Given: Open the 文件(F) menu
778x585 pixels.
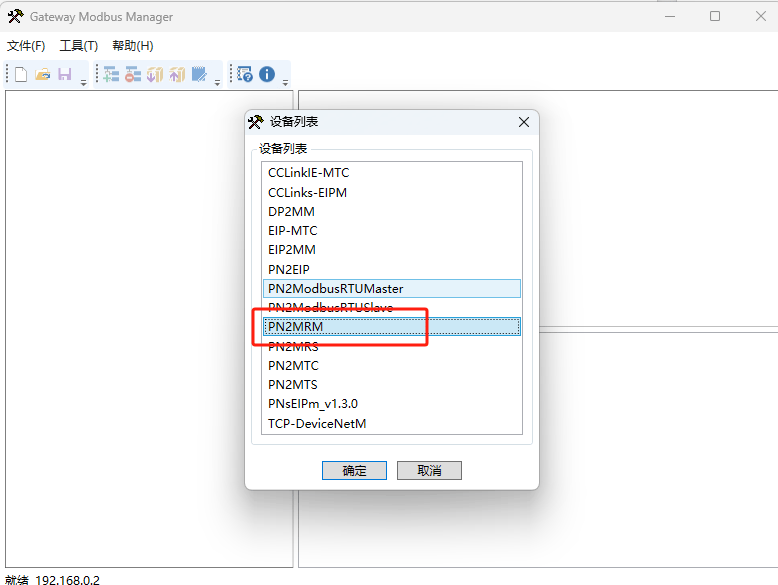Looking at the screenshot, I should pyautogui.click(x=26, y=46).
